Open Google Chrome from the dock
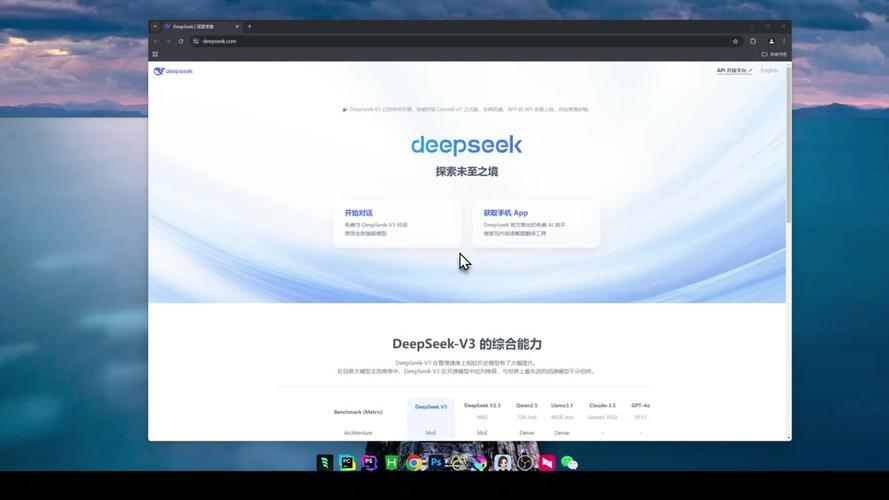Viewport: 889px width, 500px height. pyautogui.click(x=414, y=463)
